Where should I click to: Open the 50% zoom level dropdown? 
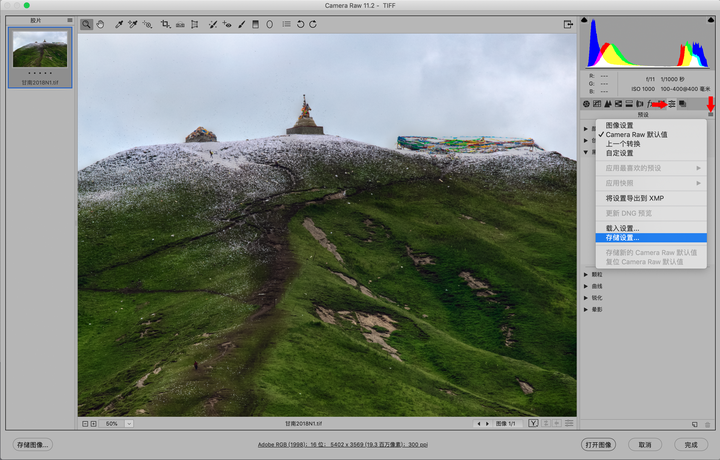(129, 424)
